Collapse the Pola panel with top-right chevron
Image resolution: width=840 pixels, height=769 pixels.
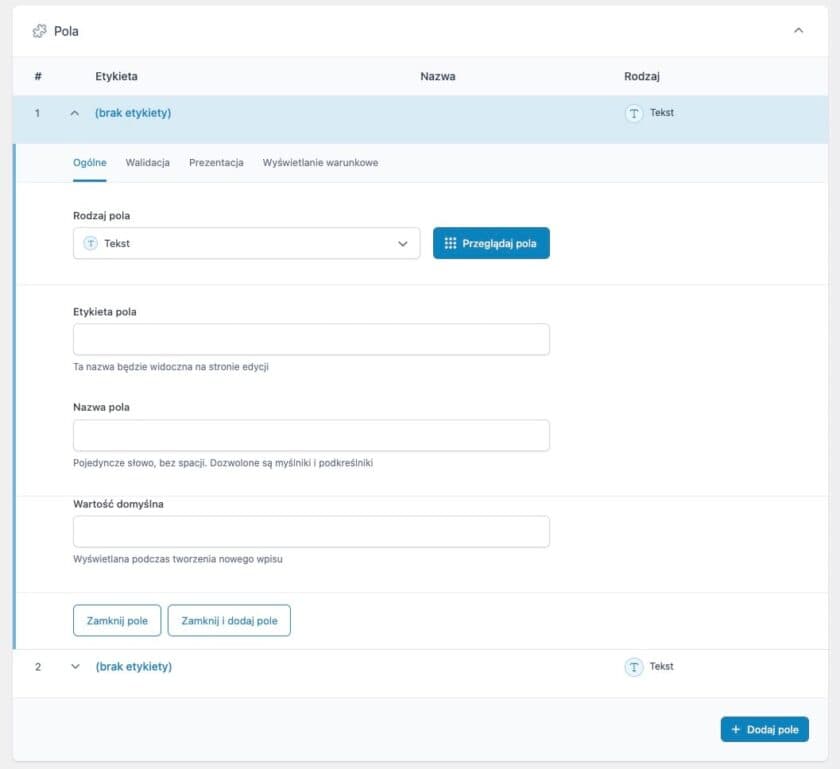(798, 31)
